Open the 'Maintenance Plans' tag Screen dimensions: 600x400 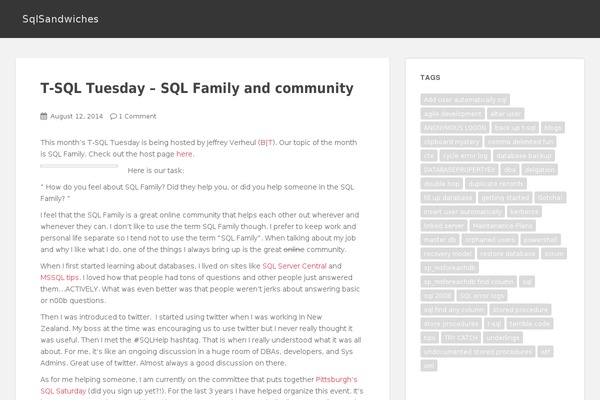pos(502,226)
